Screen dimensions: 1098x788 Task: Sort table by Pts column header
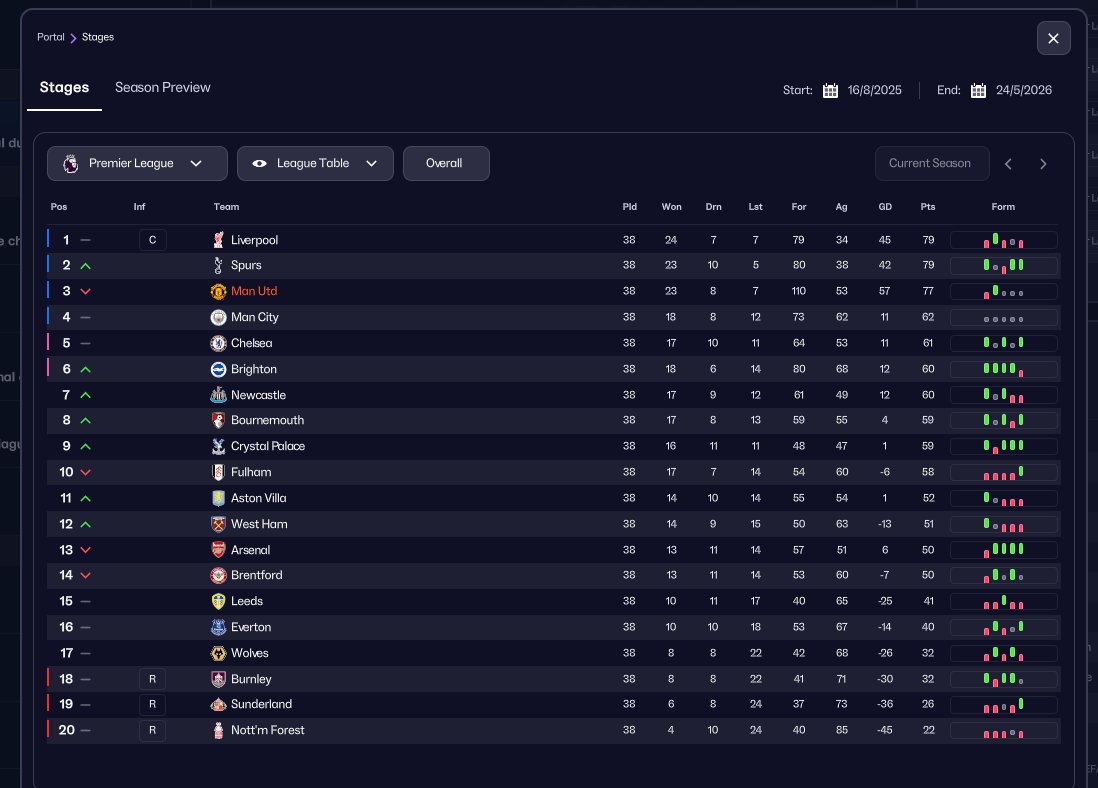928,207
